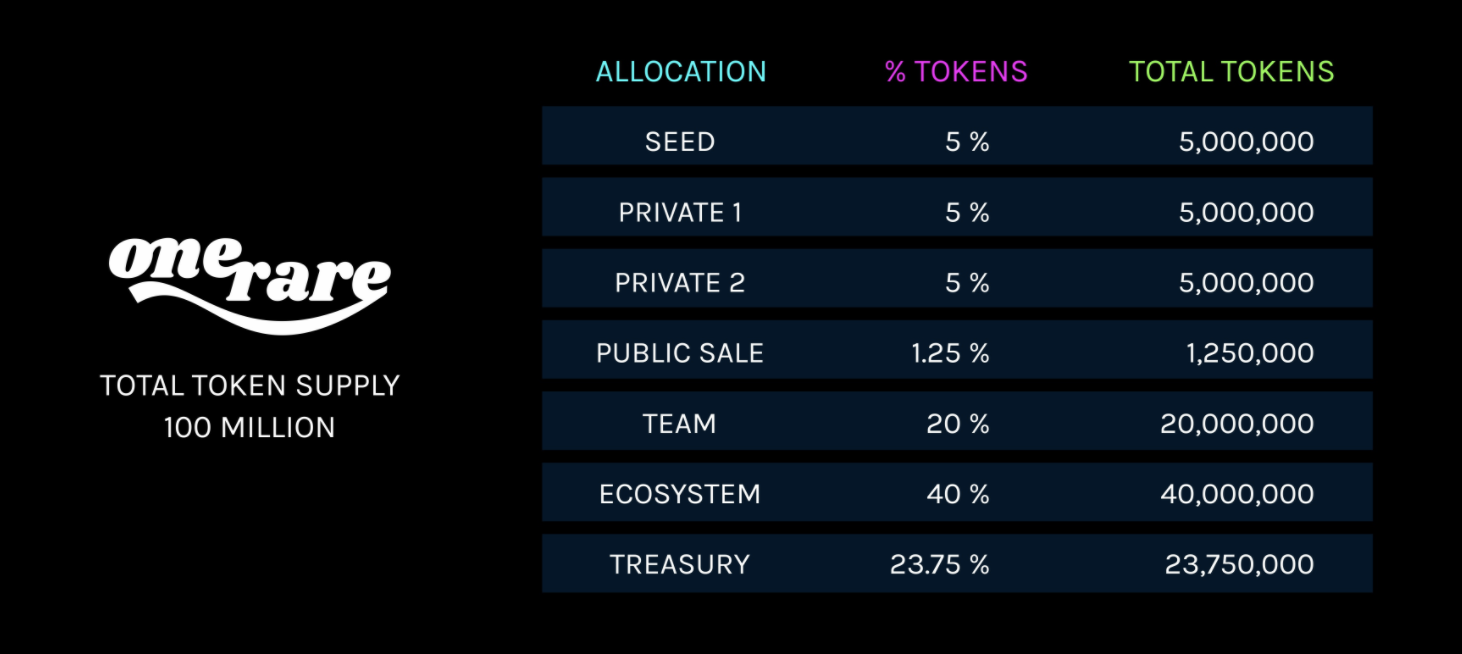This screenshot has width=1462, height=654.
Task: Click the 1.25 % token percentage
Action: click(x=949, y=353)
